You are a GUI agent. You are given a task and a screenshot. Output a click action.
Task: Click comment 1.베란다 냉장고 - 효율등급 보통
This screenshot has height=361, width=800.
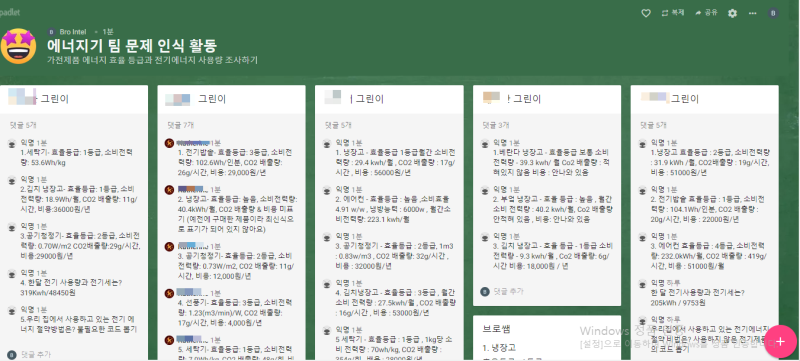click(551, 162)
